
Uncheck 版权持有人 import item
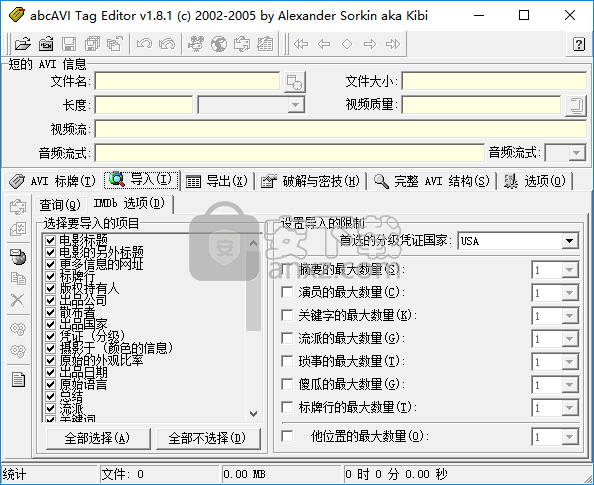[x=50, y=288]
